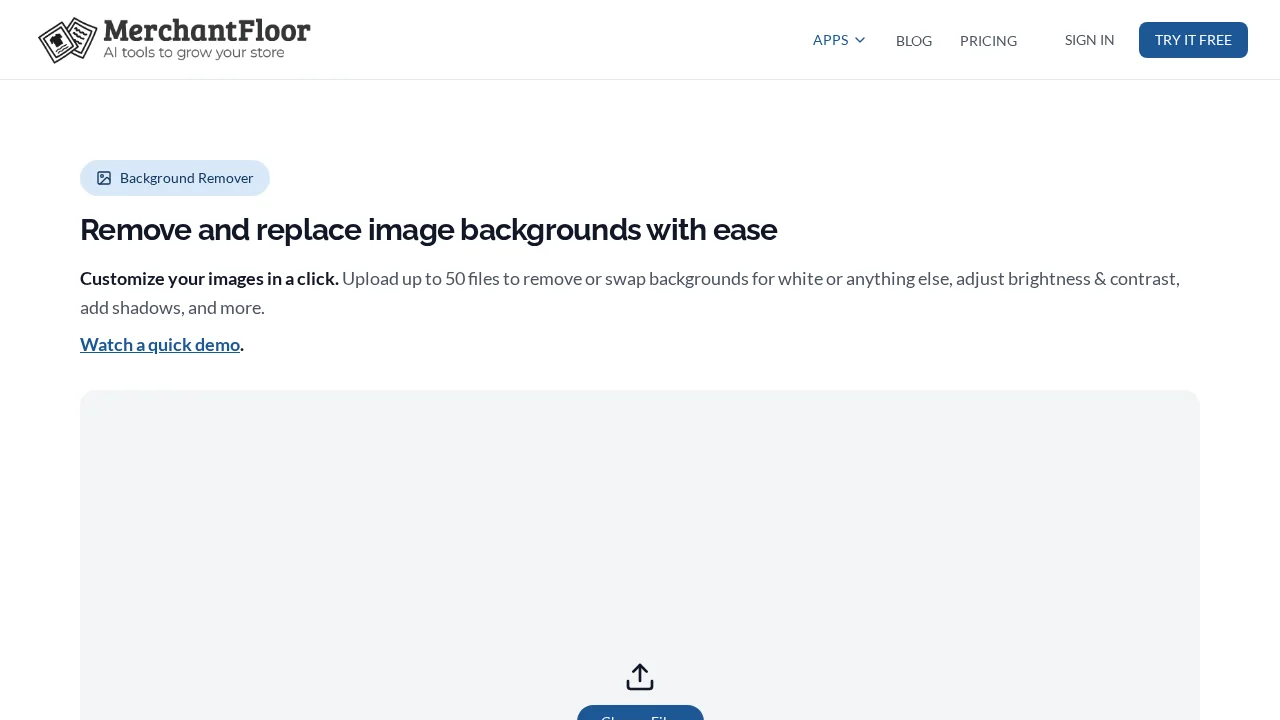The height and width of the screenshot is (720, 1280).
Task: Click the Customize your images bold text
Action: coord(209,278)
